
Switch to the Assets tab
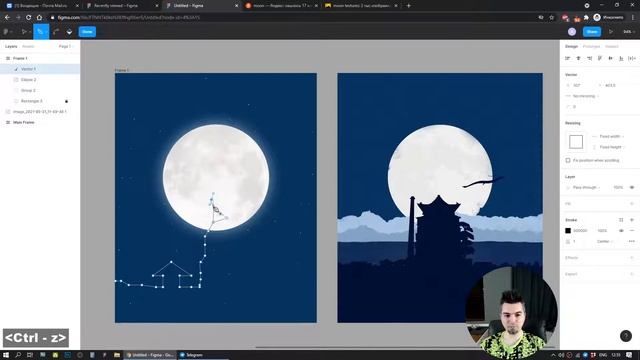pos(28,47)
